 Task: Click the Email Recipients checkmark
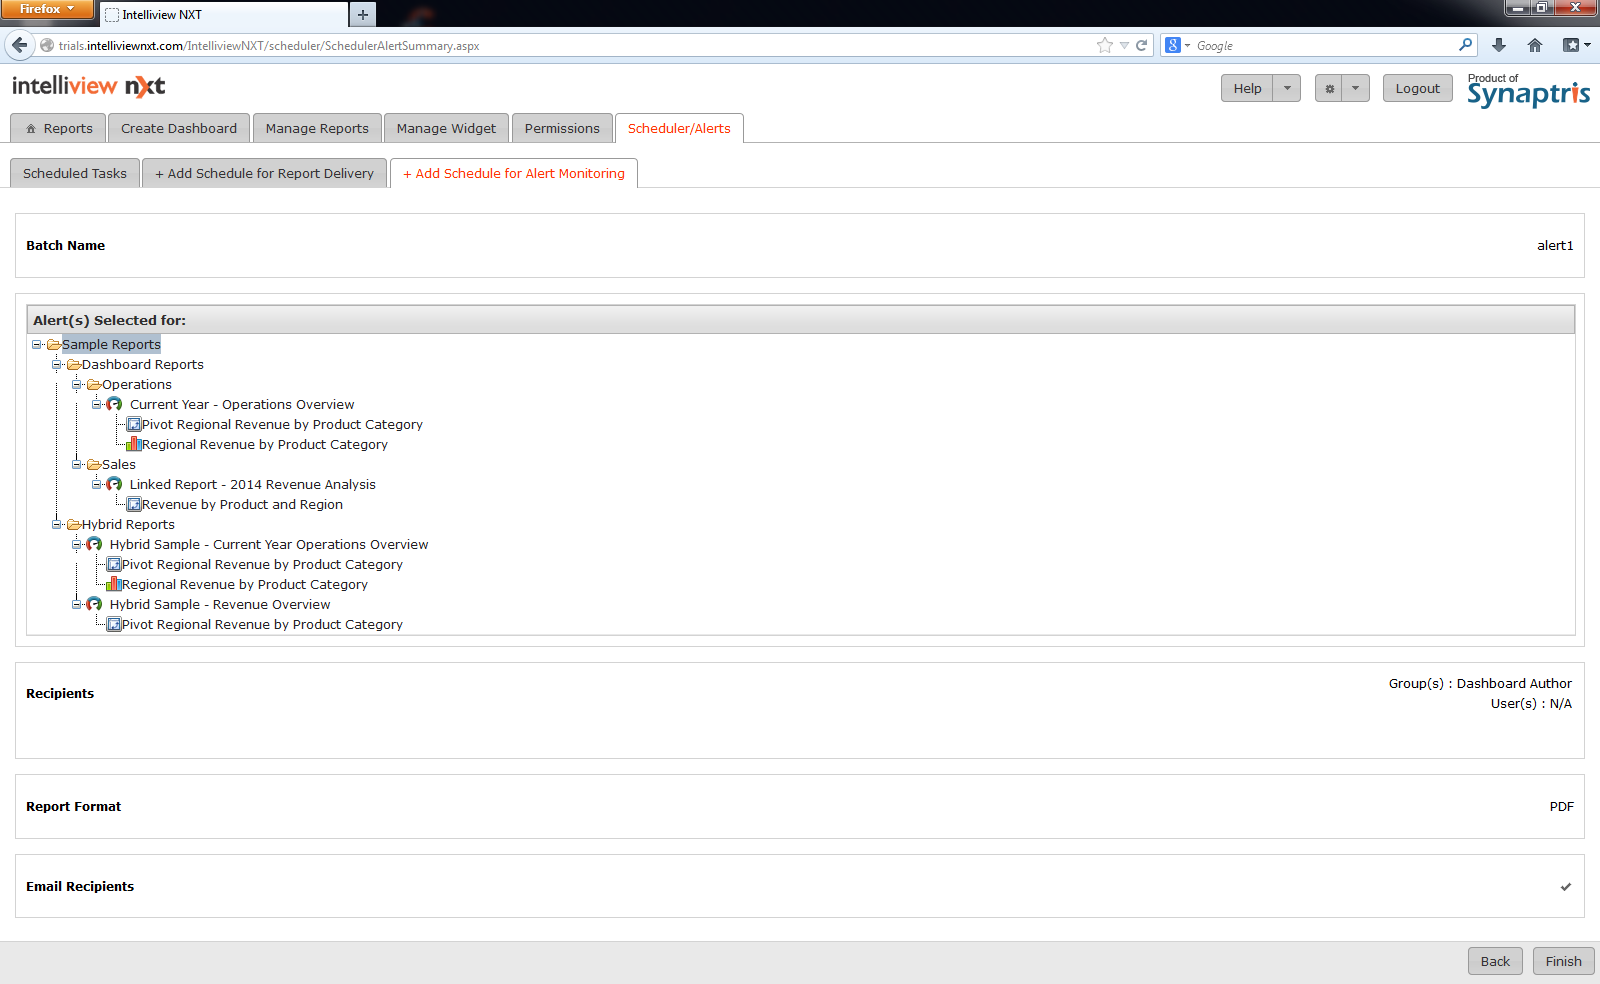pos(1565,887)
